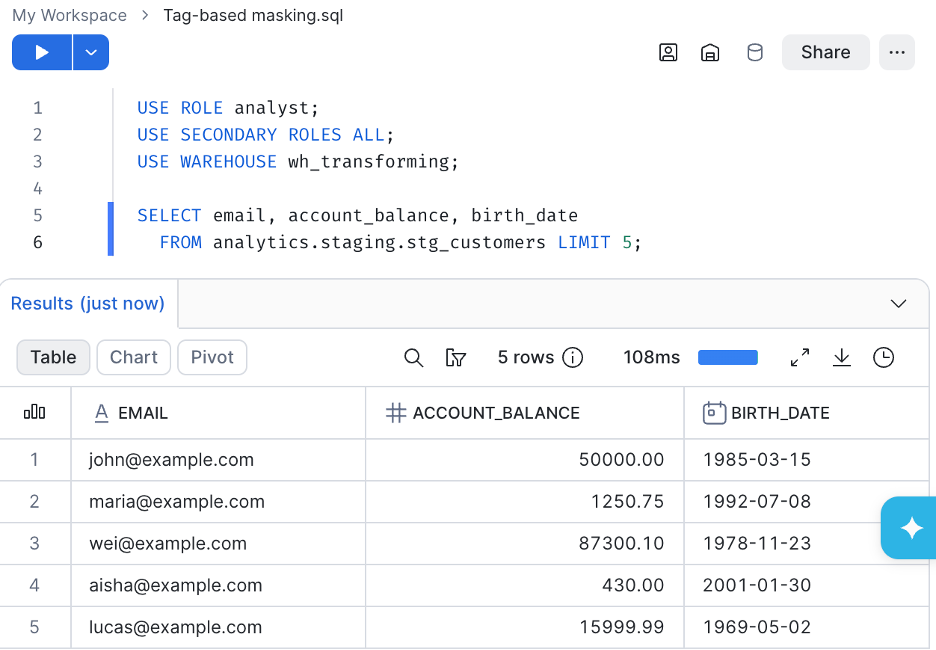Place cursor on USE WAREHOUSE wh_transforming line
This screenshot has height=650, width=936.
click(298, 162)
